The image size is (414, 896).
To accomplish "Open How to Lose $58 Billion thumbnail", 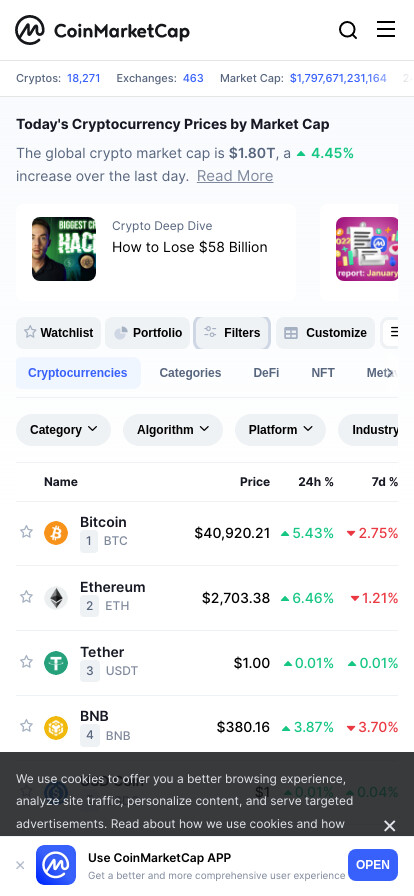I will click(64, 249).
